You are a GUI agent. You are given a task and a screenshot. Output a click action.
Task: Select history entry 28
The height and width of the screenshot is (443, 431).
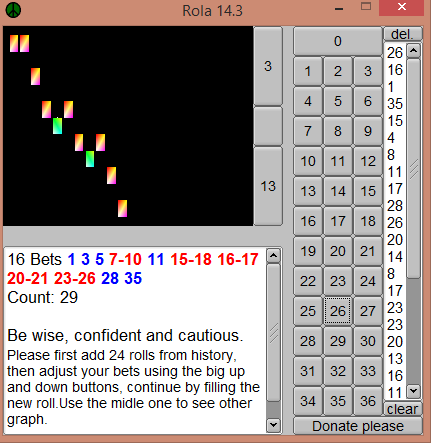click(395, 206)
